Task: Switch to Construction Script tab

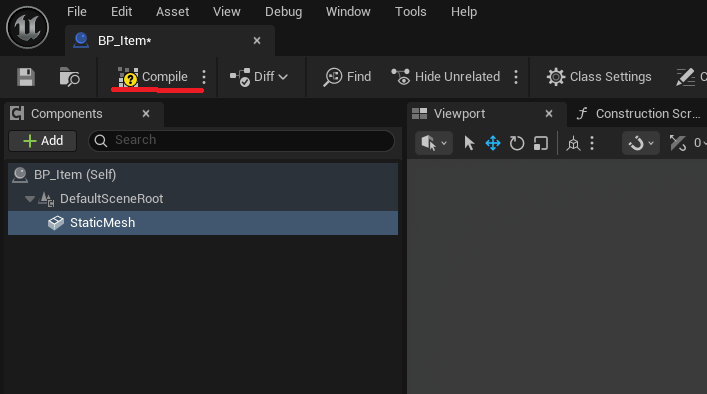Action: 638,114
